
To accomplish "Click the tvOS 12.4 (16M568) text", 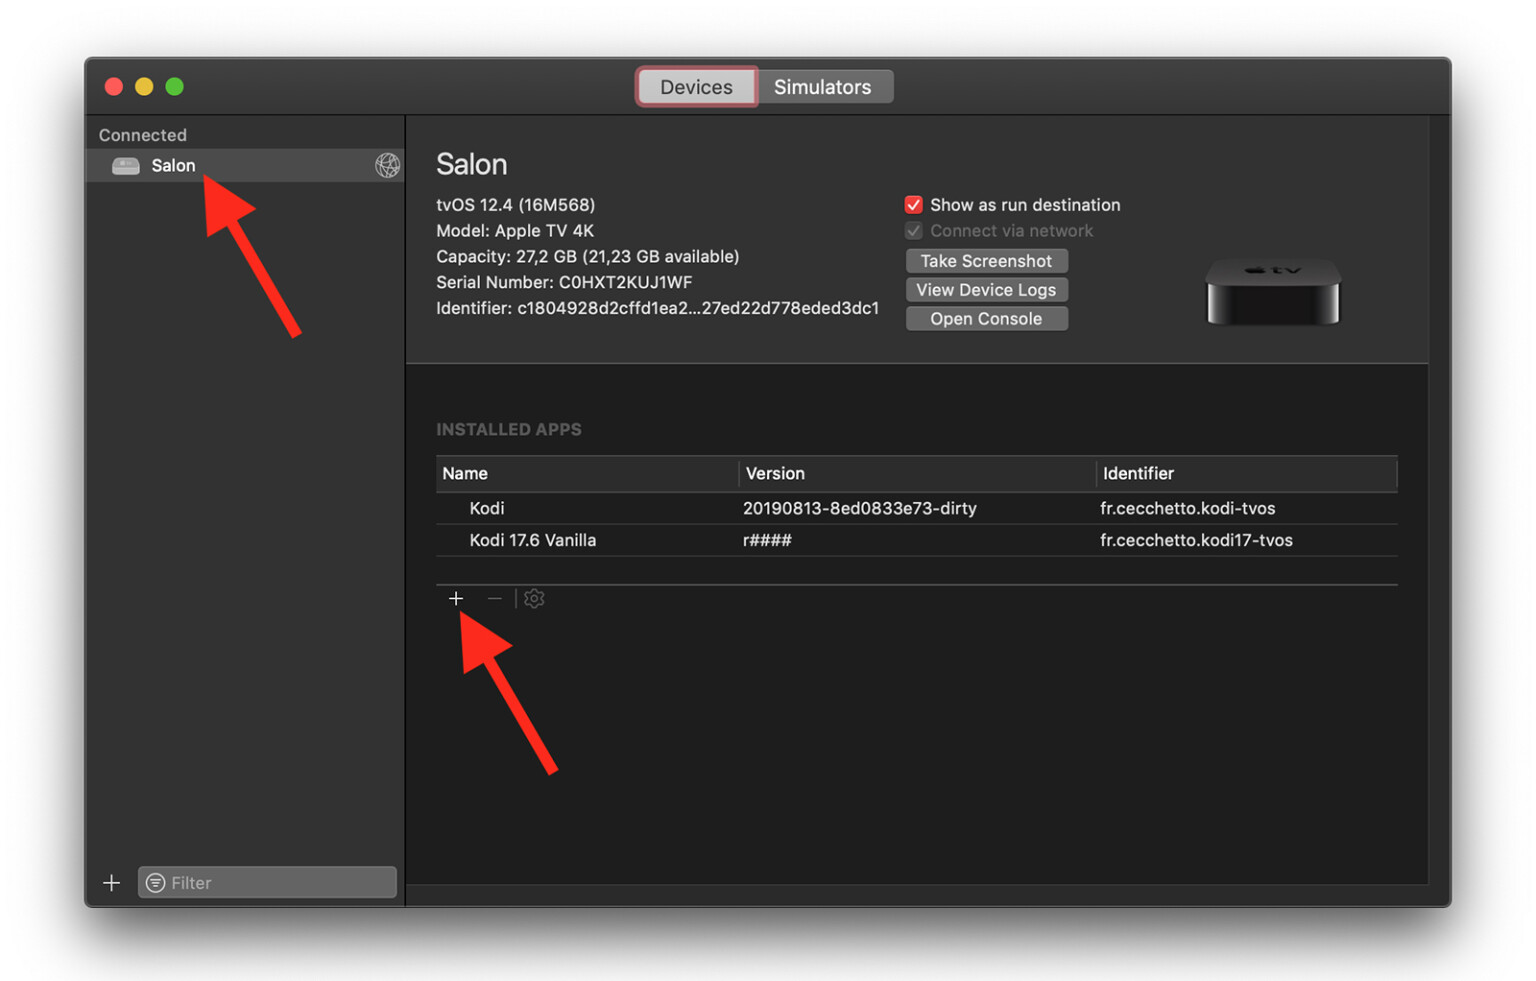I will click(515, 205).
